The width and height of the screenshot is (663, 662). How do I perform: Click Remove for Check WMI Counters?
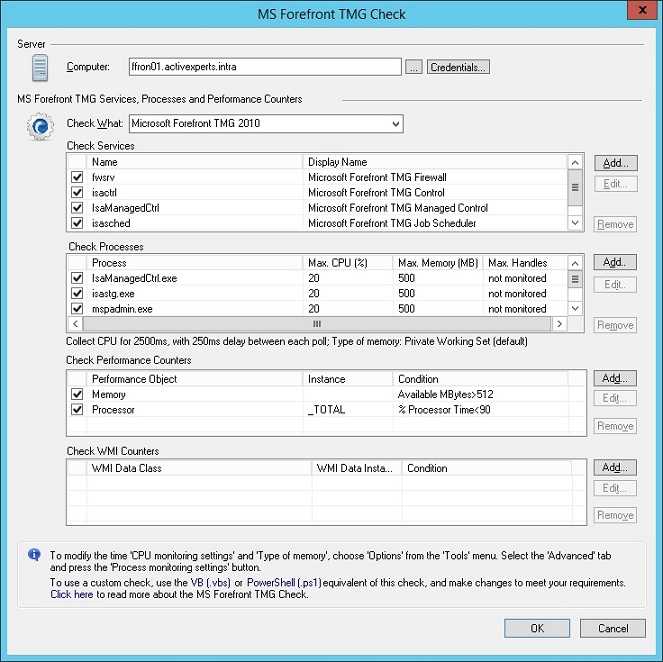[615, 515]
